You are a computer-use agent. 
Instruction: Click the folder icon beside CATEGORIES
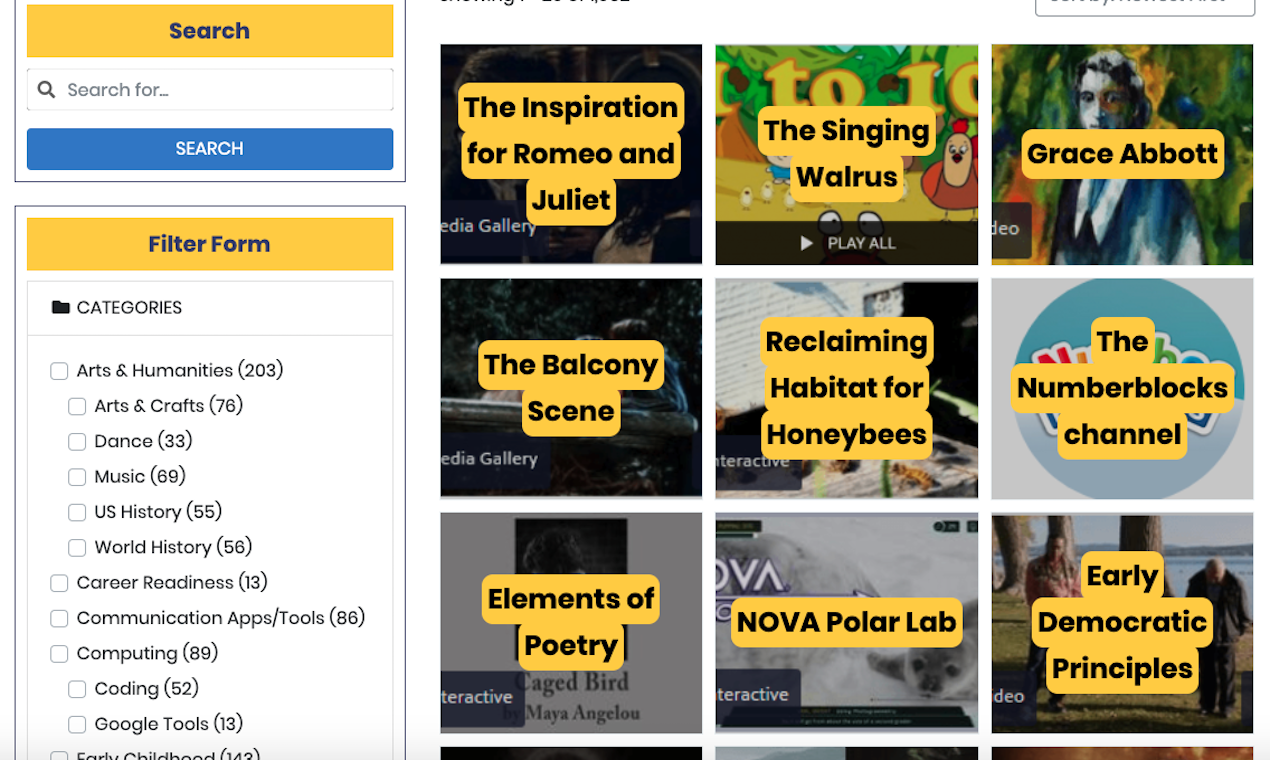click(x=60, y=307)
